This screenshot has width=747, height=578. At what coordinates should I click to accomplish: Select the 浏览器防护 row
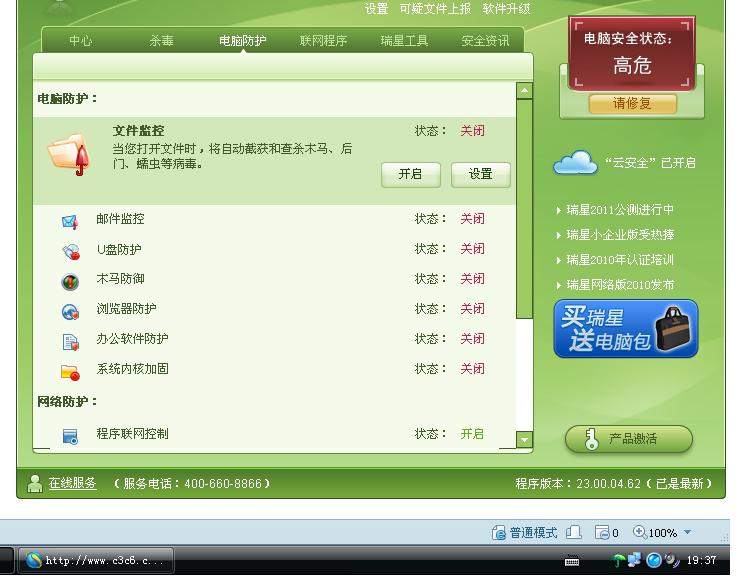point(274,309)
